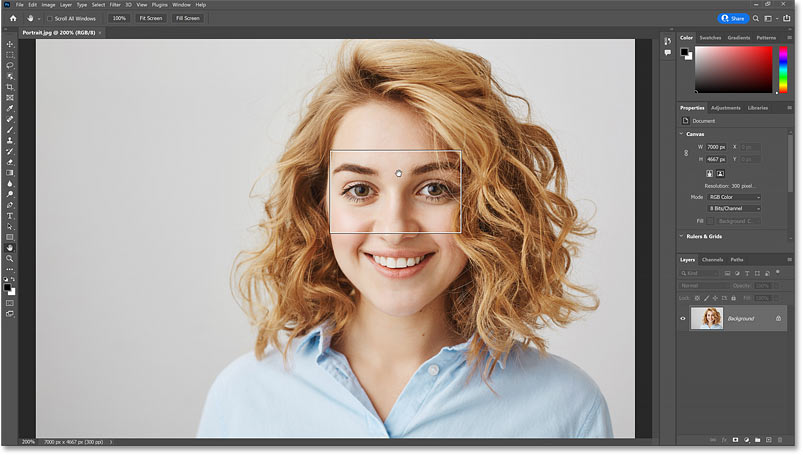Click the new adjustment layer icon
This screenshot has height=455, width=803.
point(747,440)
